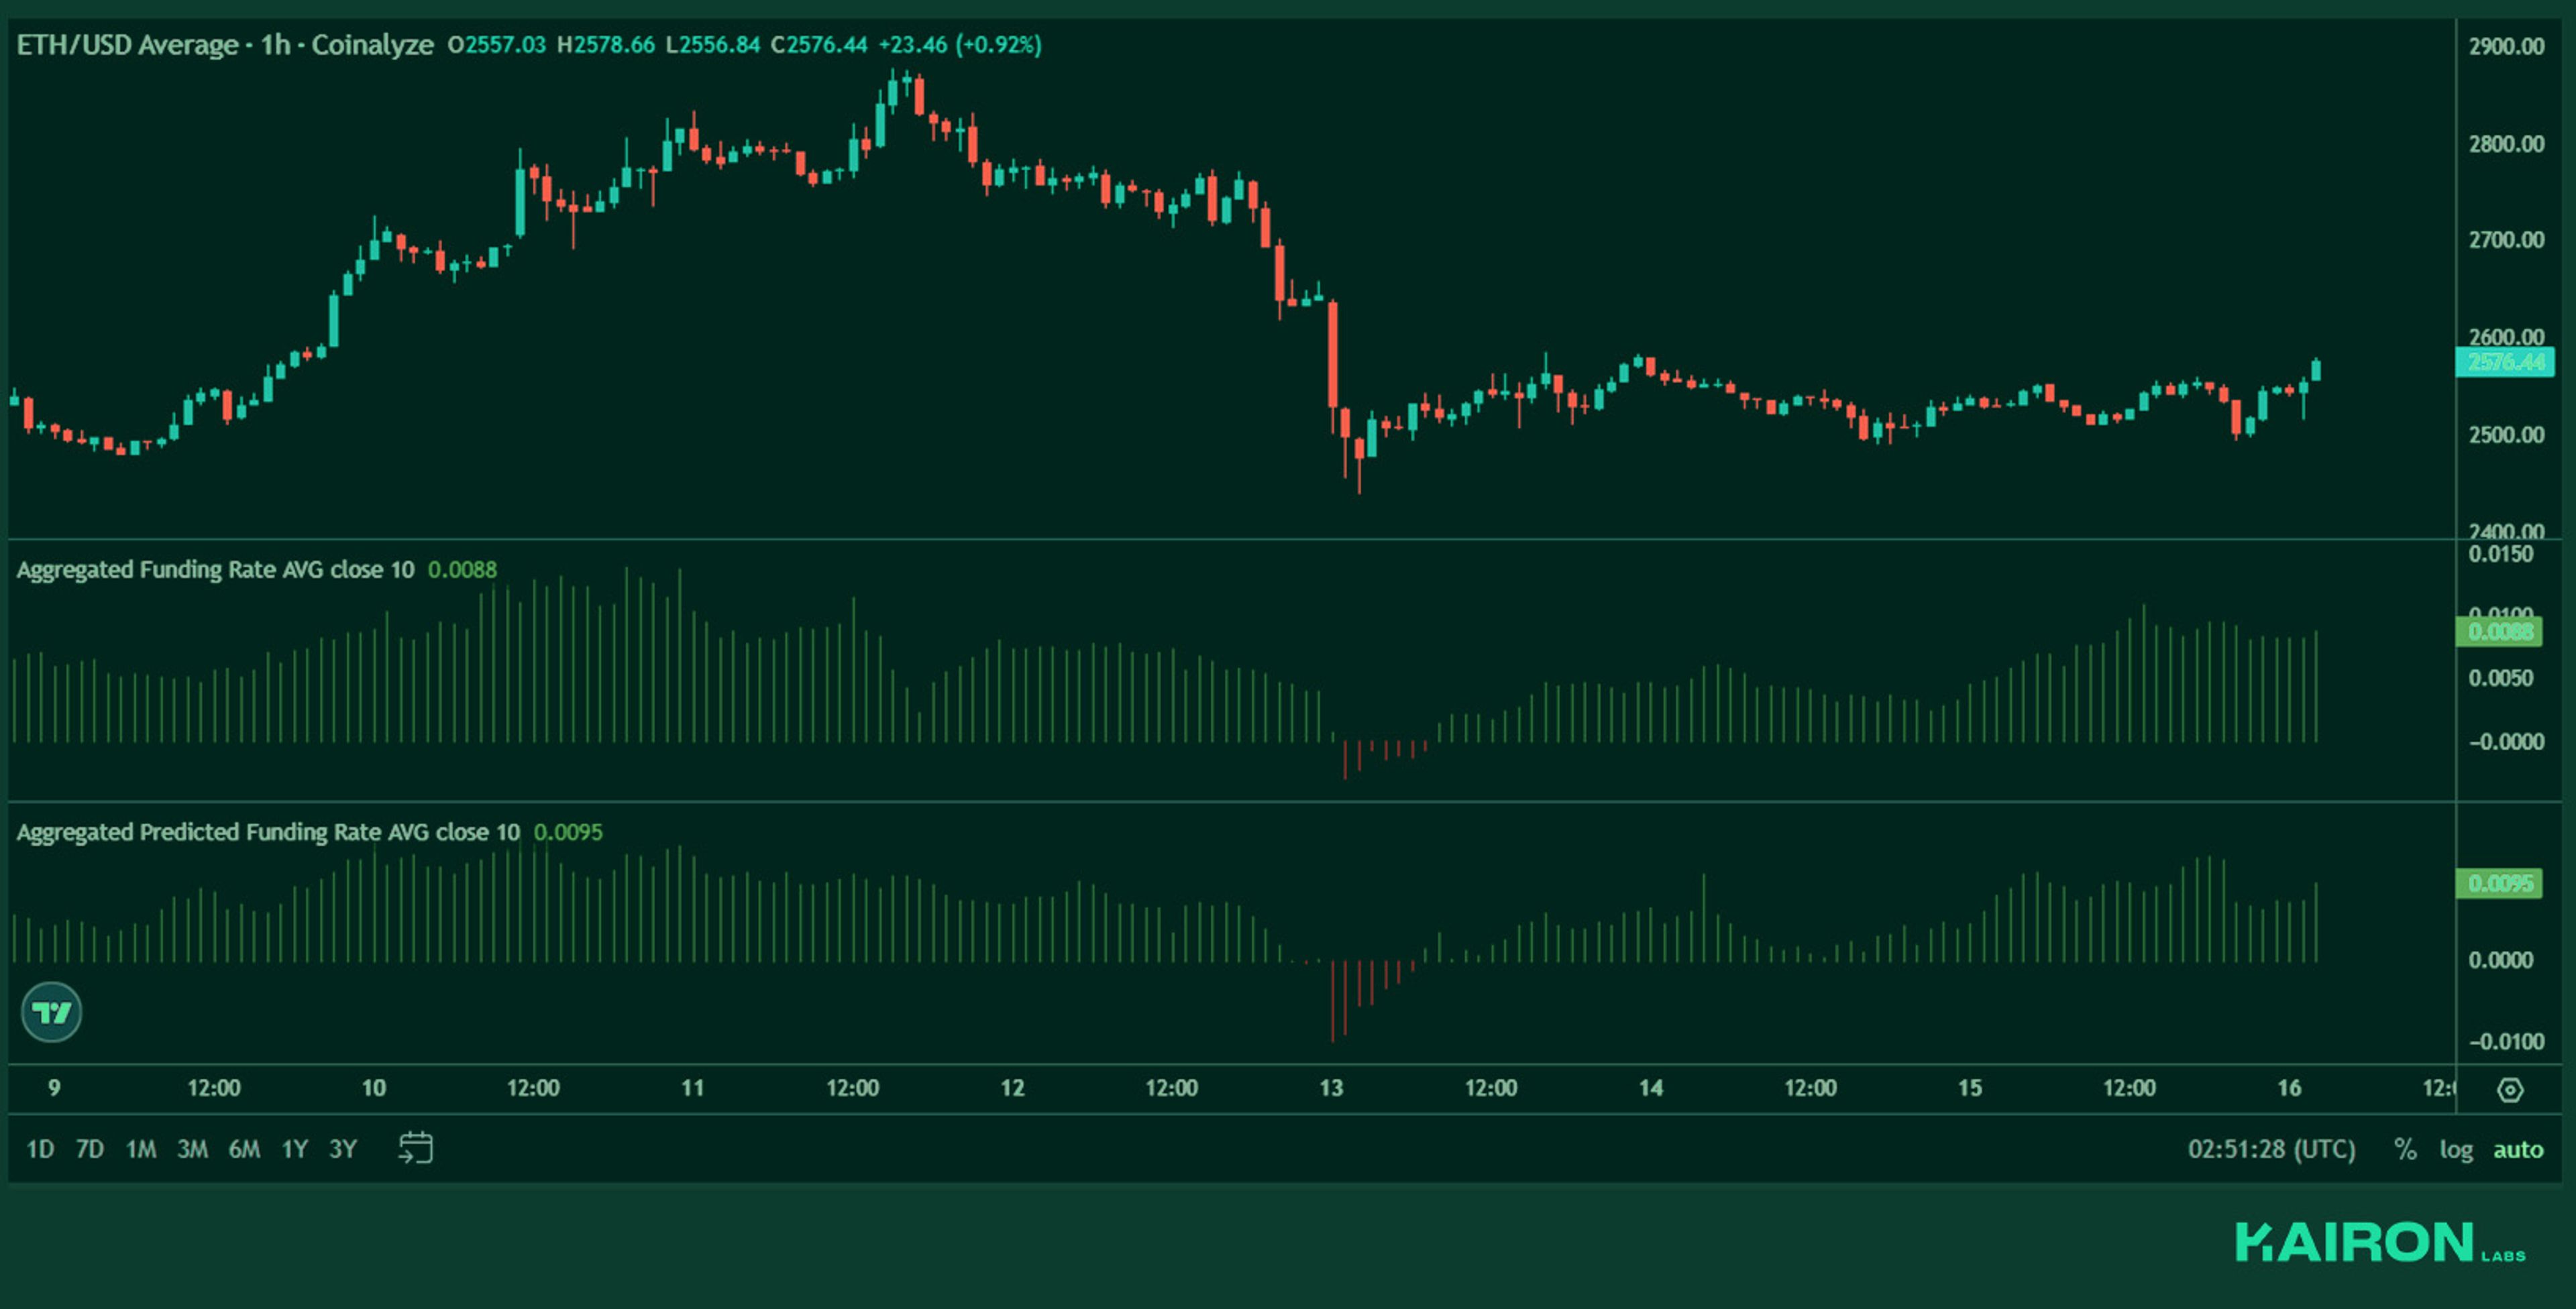Click the open value O2557.03
Screen dimensions: 2576x1309
497,45
